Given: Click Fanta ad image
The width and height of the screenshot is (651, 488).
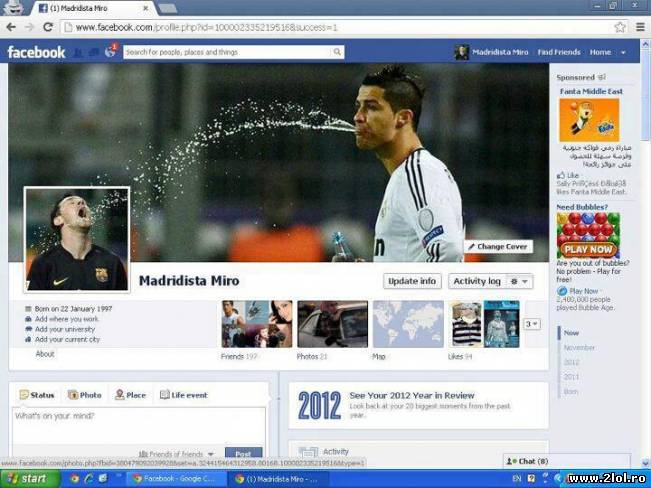Looking at the screenshot, I should pos(589,120).
